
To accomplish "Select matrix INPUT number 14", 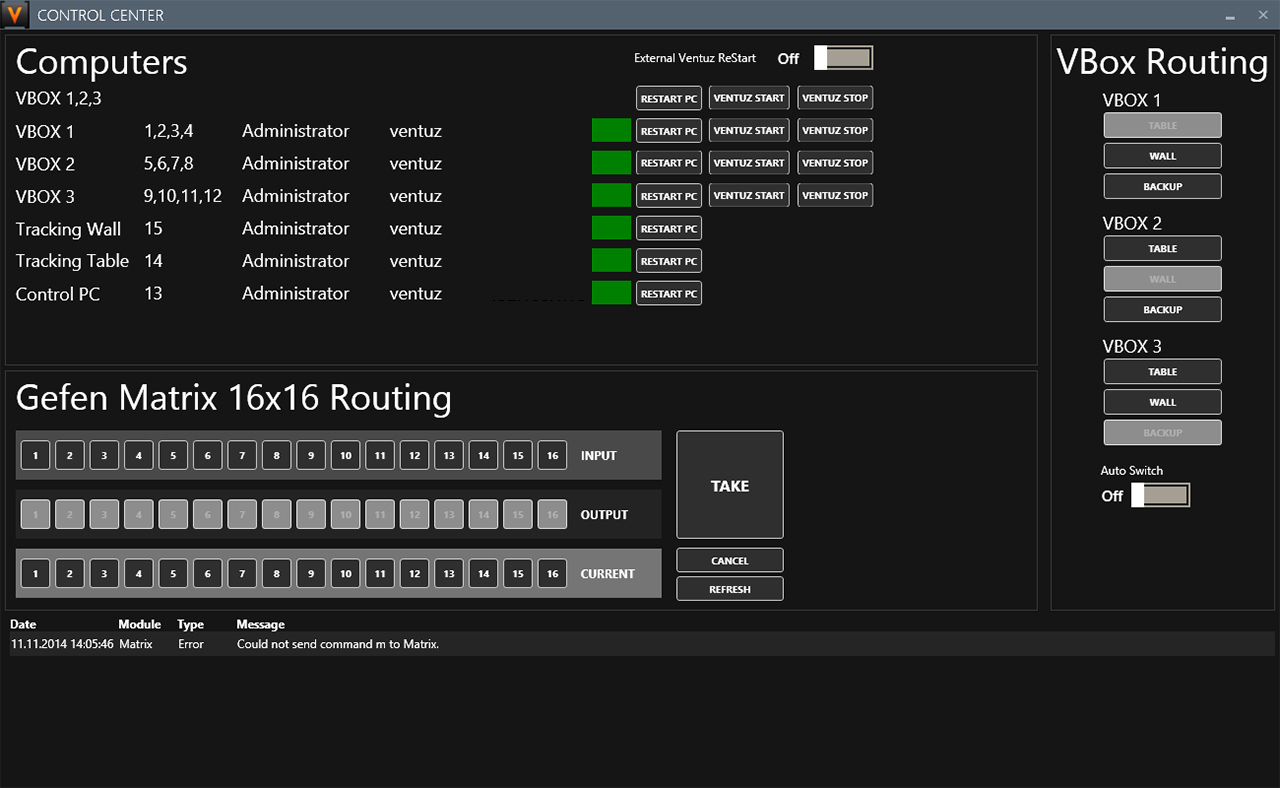I will coord(483,455).
